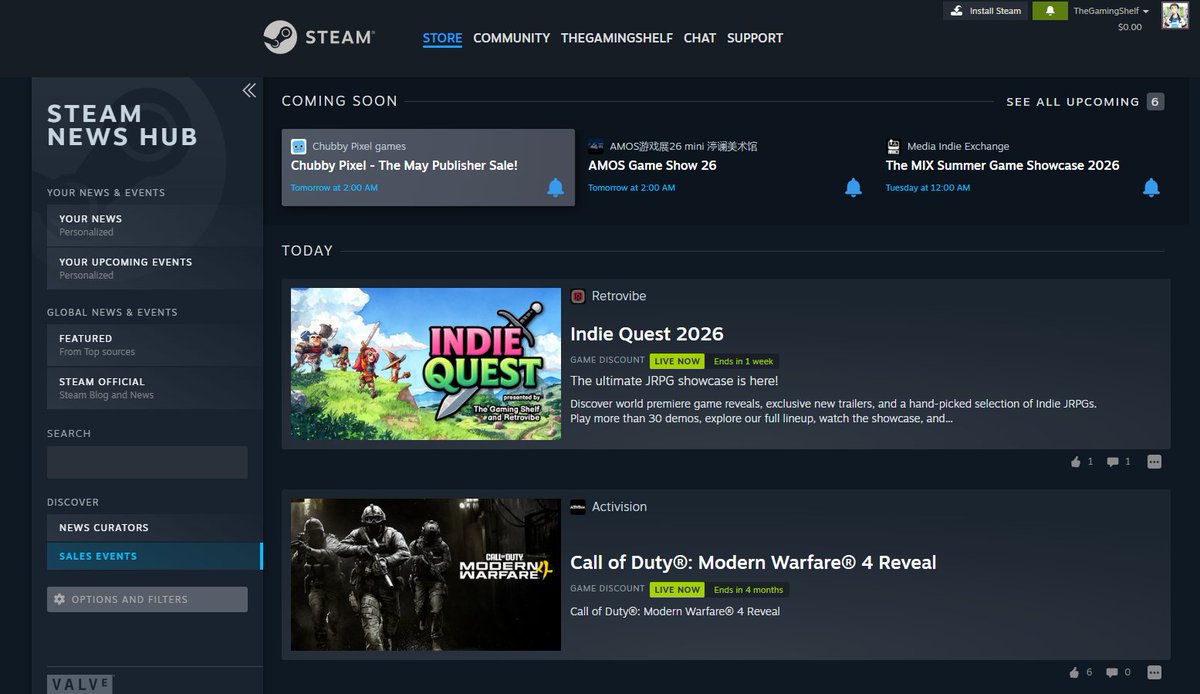Click 'Media Indie Exchange' publisher name
Image resolution: width=1200 pixels, height=694 pixels.
(958, 146)
